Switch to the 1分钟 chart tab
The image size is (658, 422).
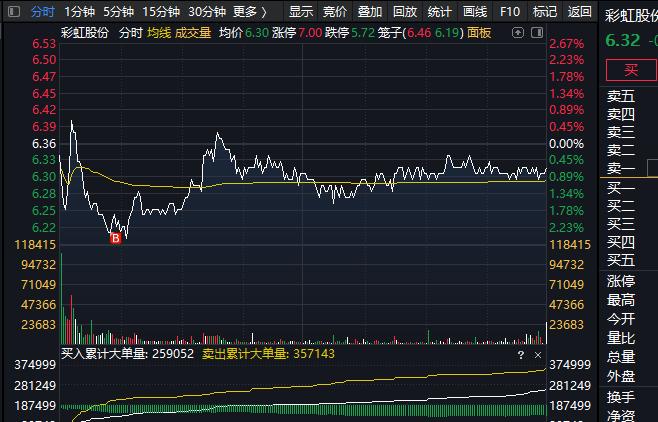tap(79, 12)
